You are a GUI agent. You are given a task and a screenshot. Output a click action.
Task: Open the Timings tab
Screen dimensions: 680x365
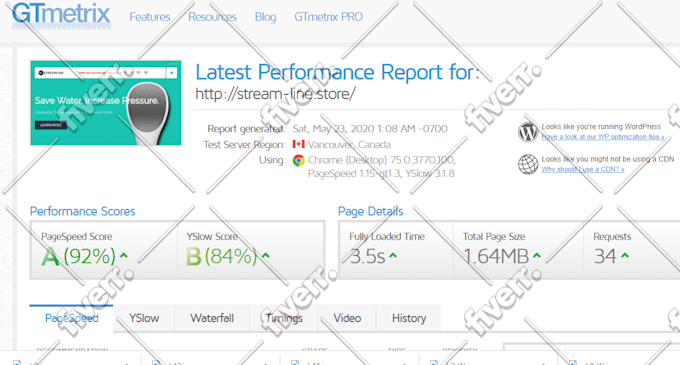point(284,319)
